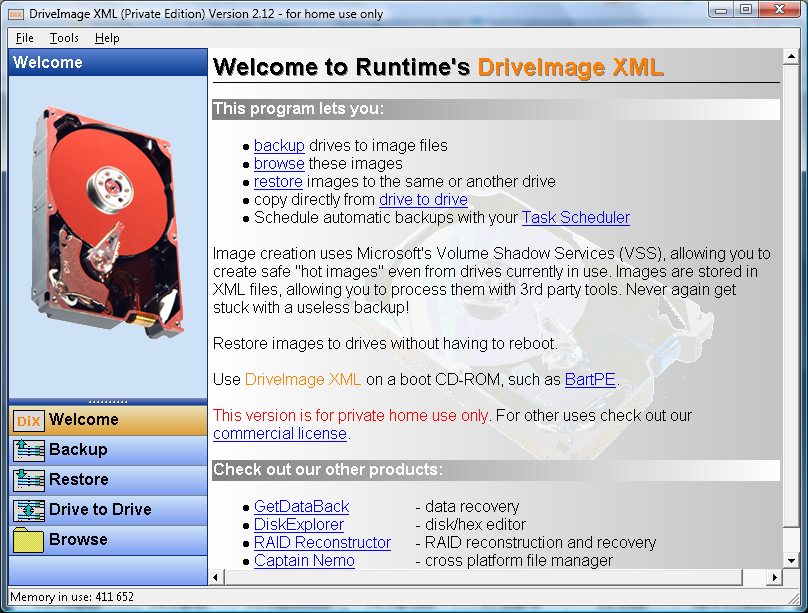Click the horizontal scrollbar left arrow
The width and height of the screenshot is (808, 613).
point(216,577)
